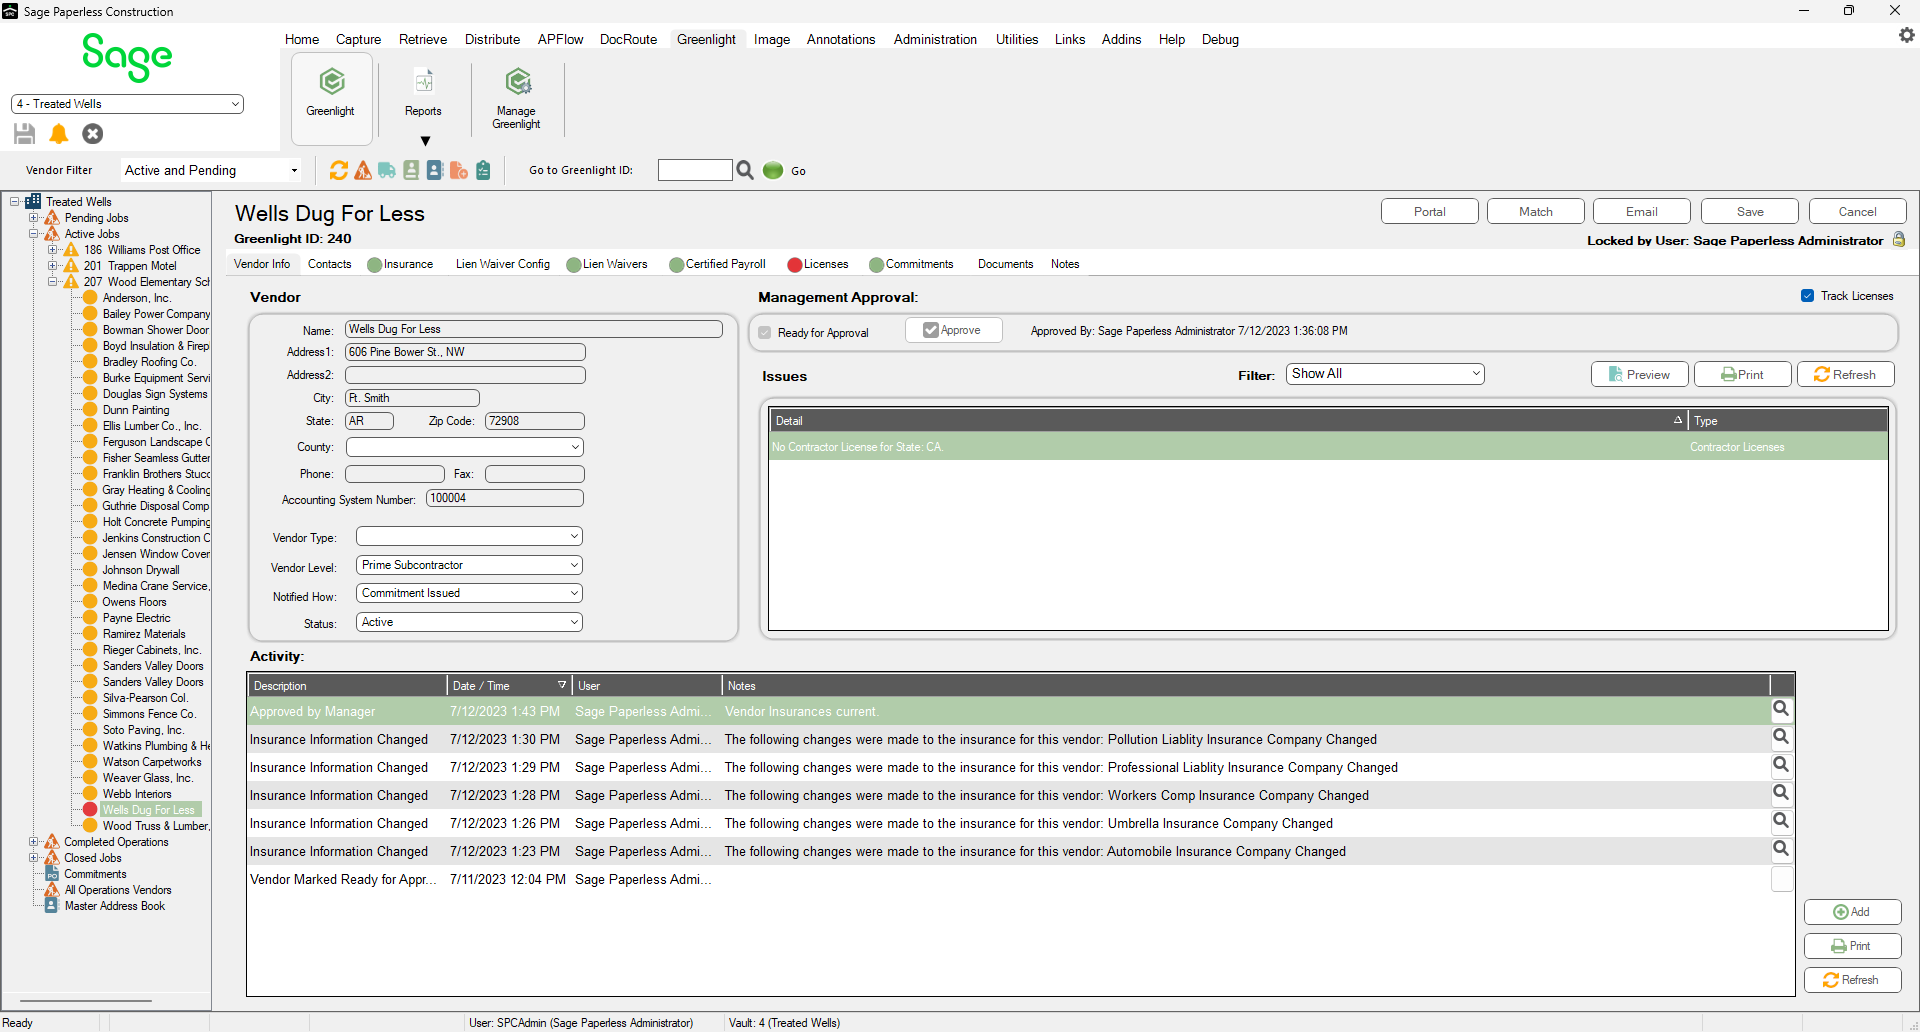Click the magnifier next to Greenlight ID field
The height and width of the screenshot is (1032, 1920).
[x=745, y=171]
